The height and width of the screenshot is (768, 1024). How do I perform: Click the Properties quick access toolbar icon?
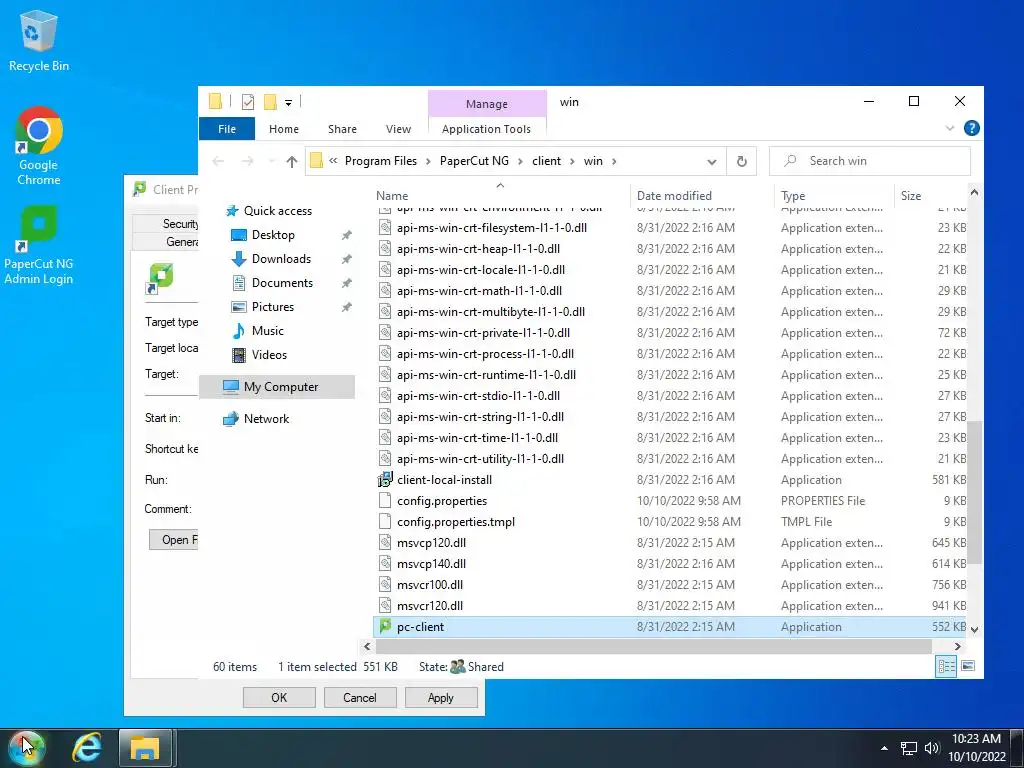248,102
